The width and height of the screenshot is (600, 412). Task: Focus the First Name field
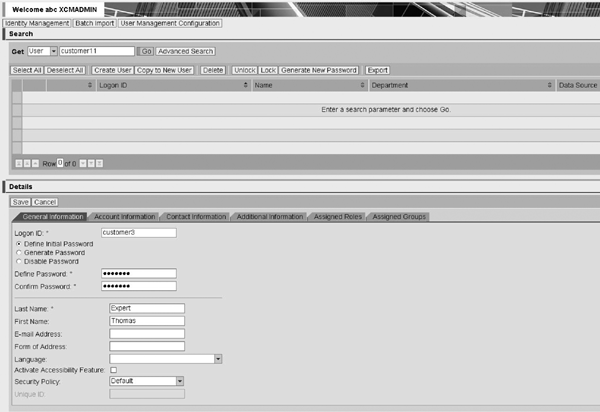147,321
